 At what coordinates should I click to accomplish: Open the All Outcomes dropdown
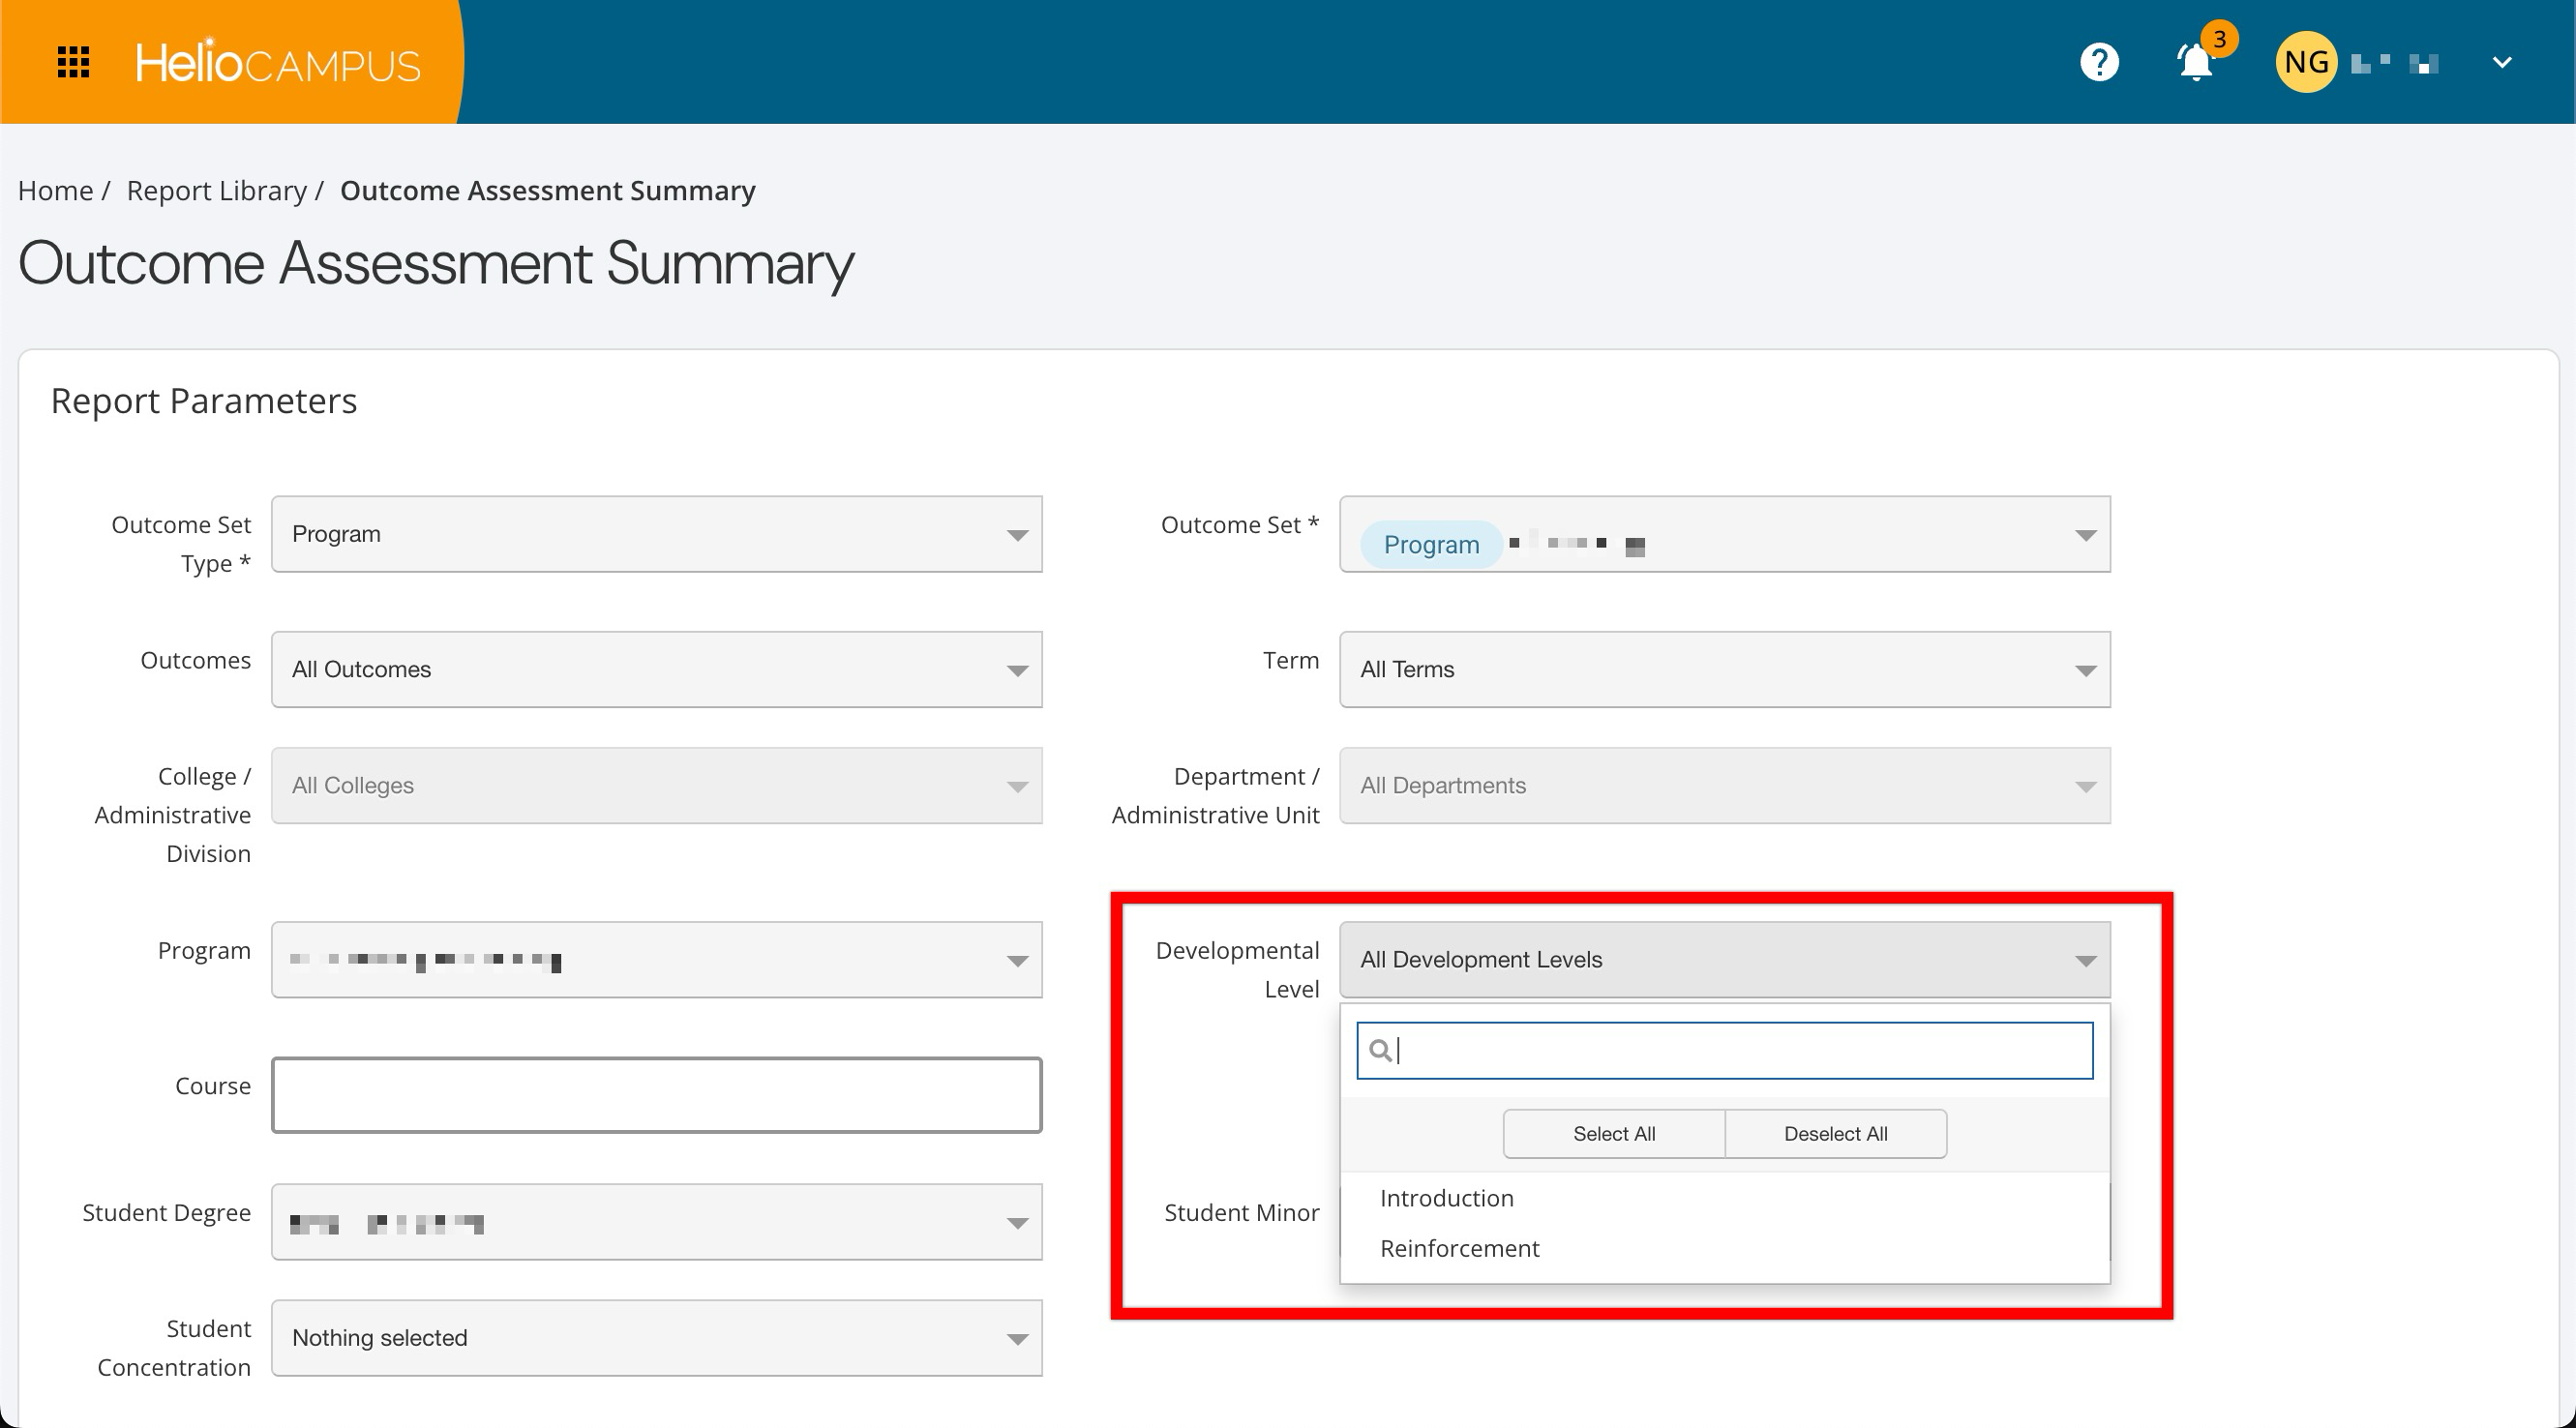(656, 669)
